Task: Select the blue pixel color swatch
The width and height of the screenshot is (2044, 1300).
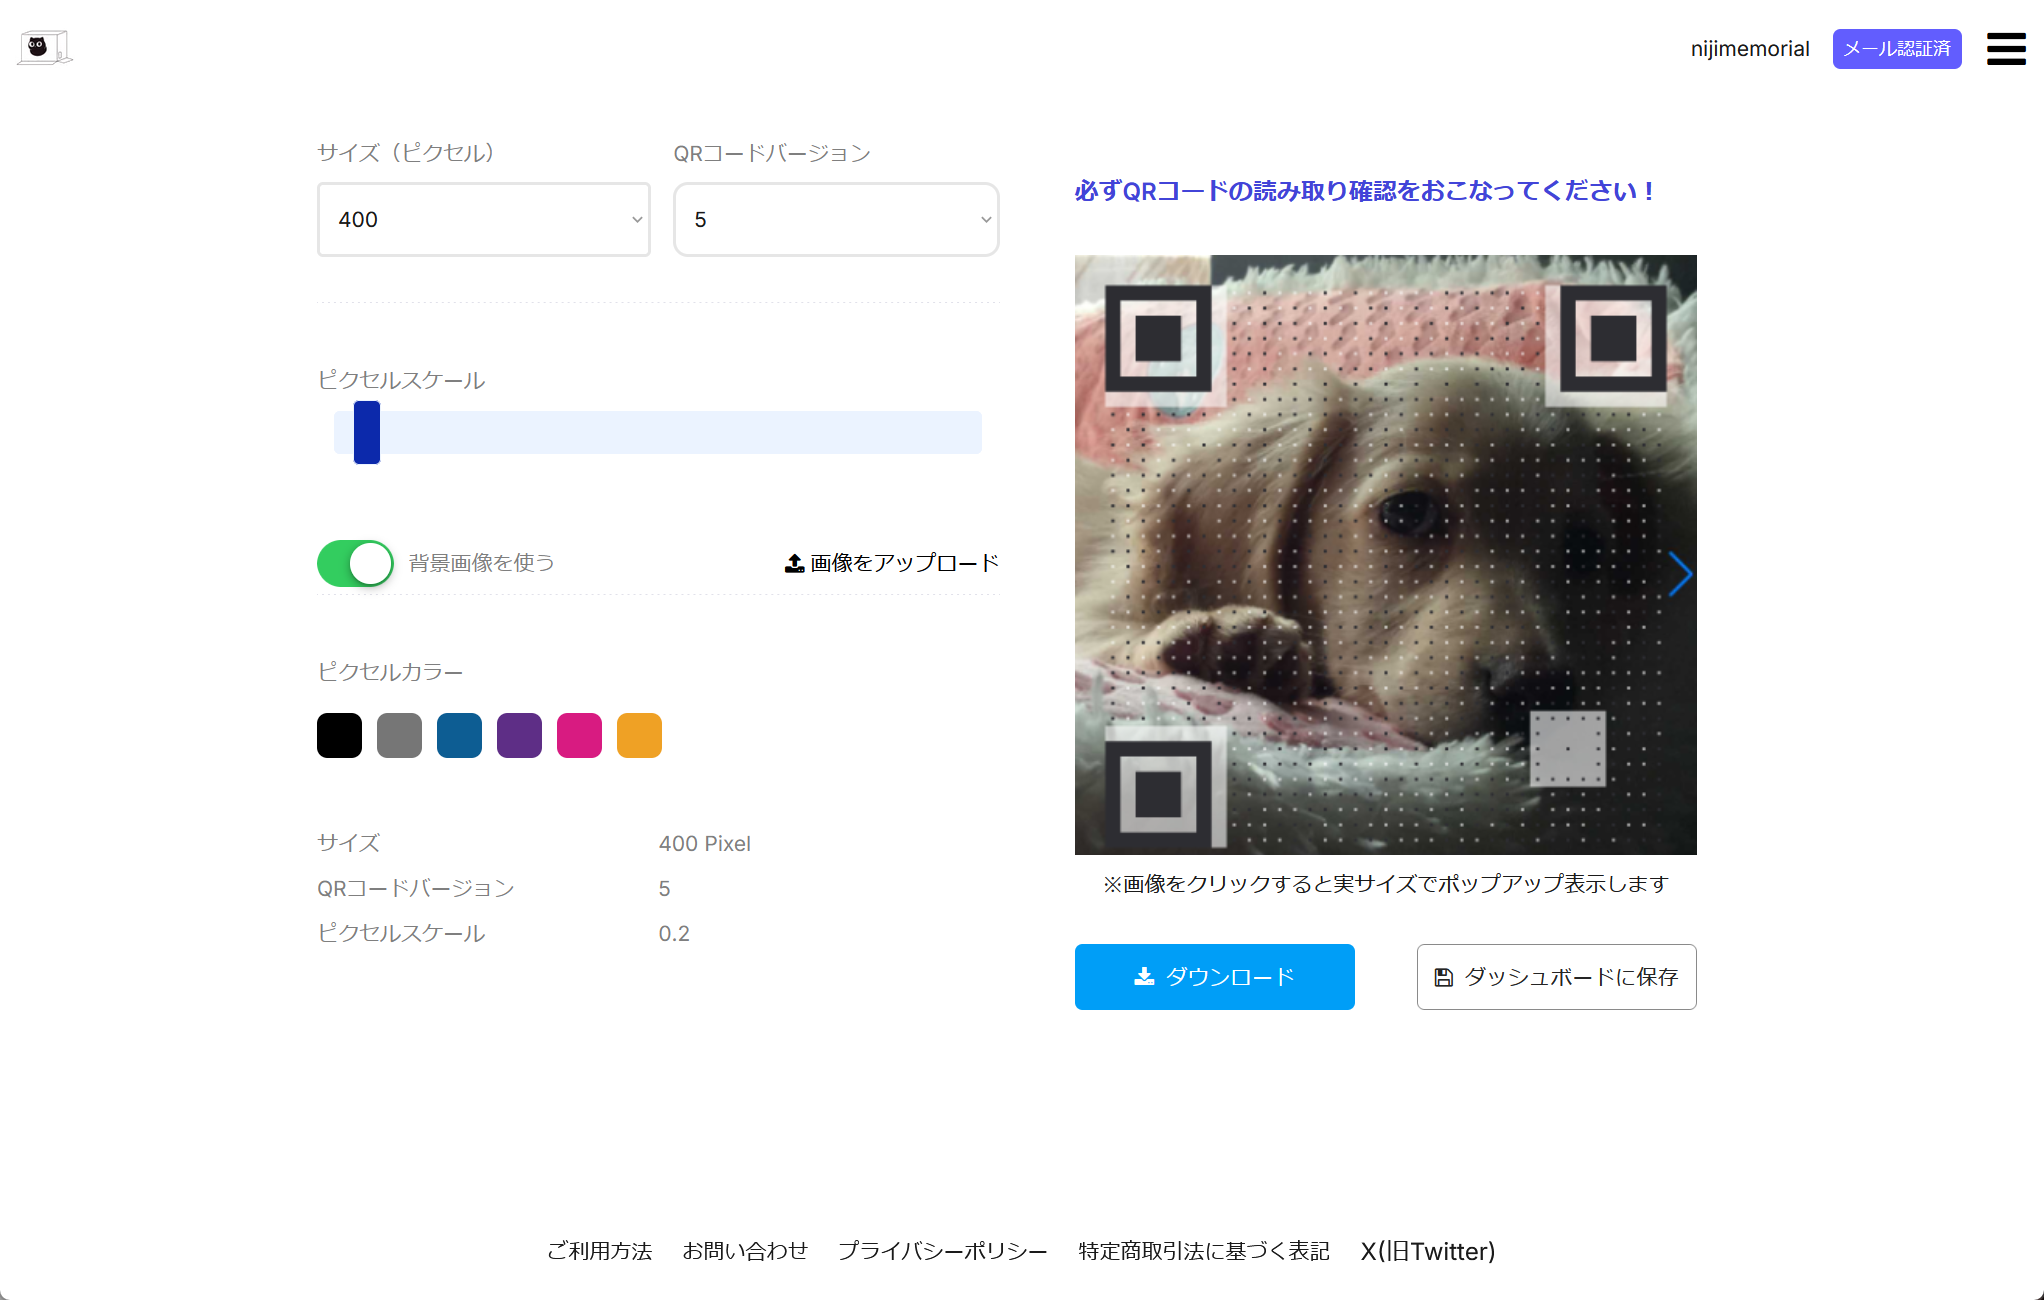Action: 459,735
